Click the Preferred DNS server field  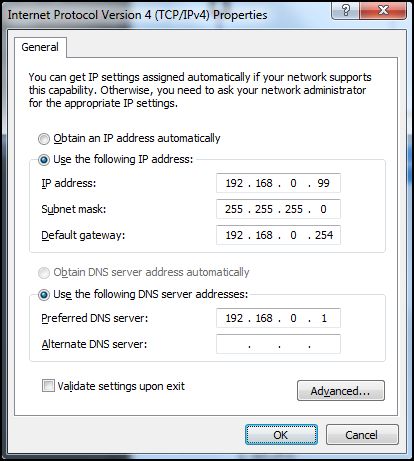[x=278, y=318]
